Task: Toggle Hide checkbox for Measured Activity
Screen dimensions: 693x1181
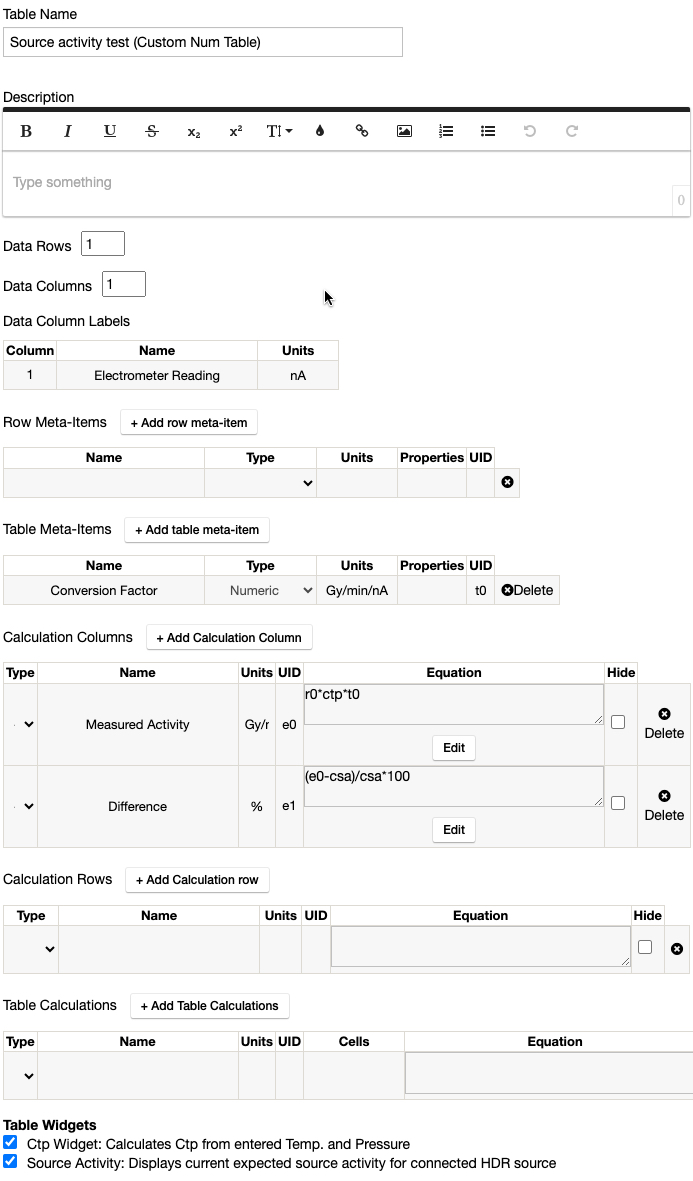Action: click(x=618, y=722)
